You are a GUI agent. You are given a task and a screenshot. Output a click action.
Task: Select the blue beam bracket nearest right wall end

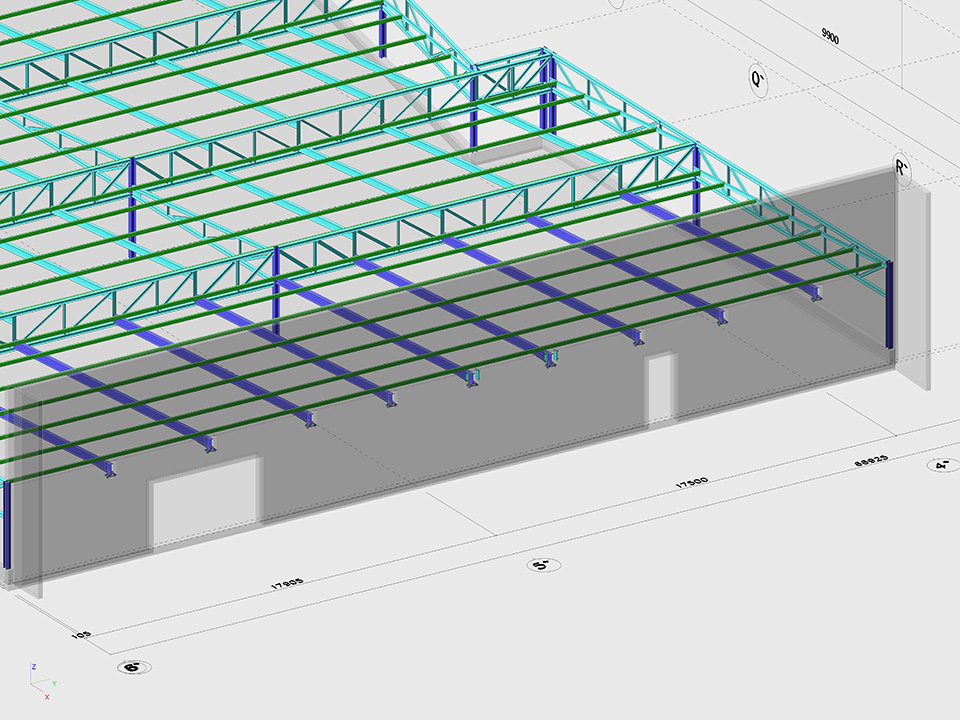click(x=816, y=293)
